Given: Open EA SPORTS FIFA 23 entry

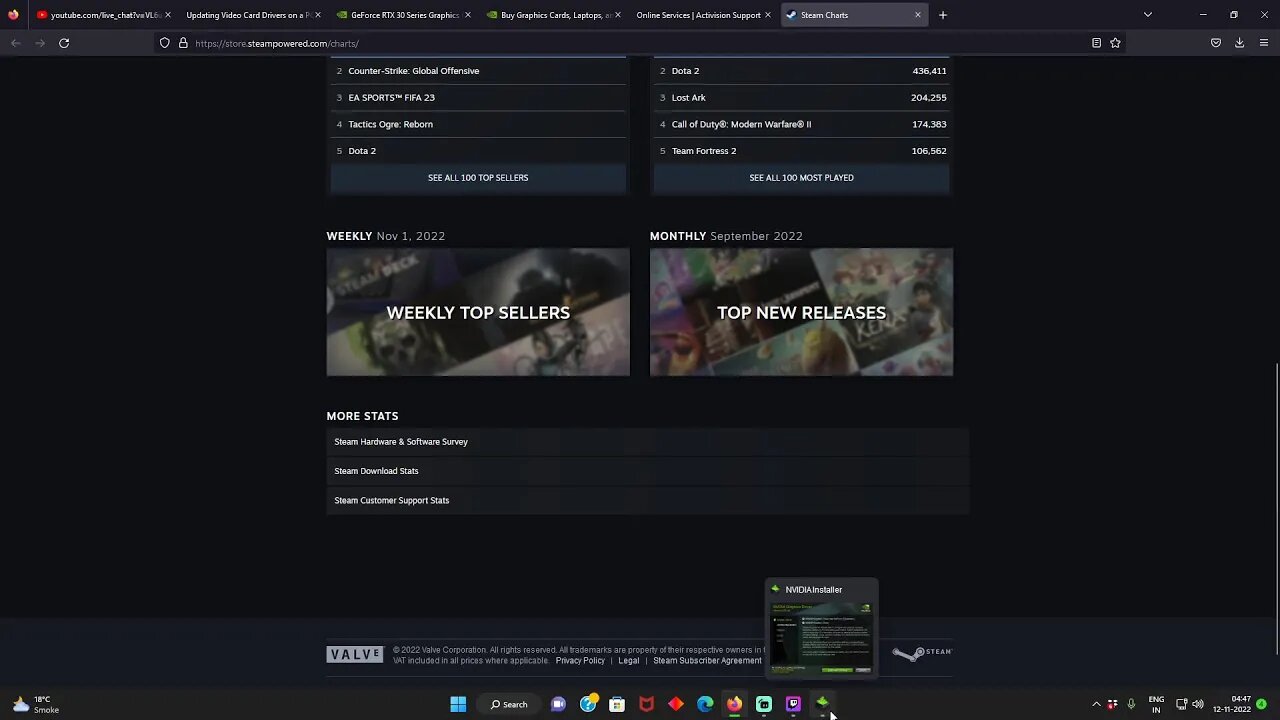Looking at the screenshot, I should (478, 97).
